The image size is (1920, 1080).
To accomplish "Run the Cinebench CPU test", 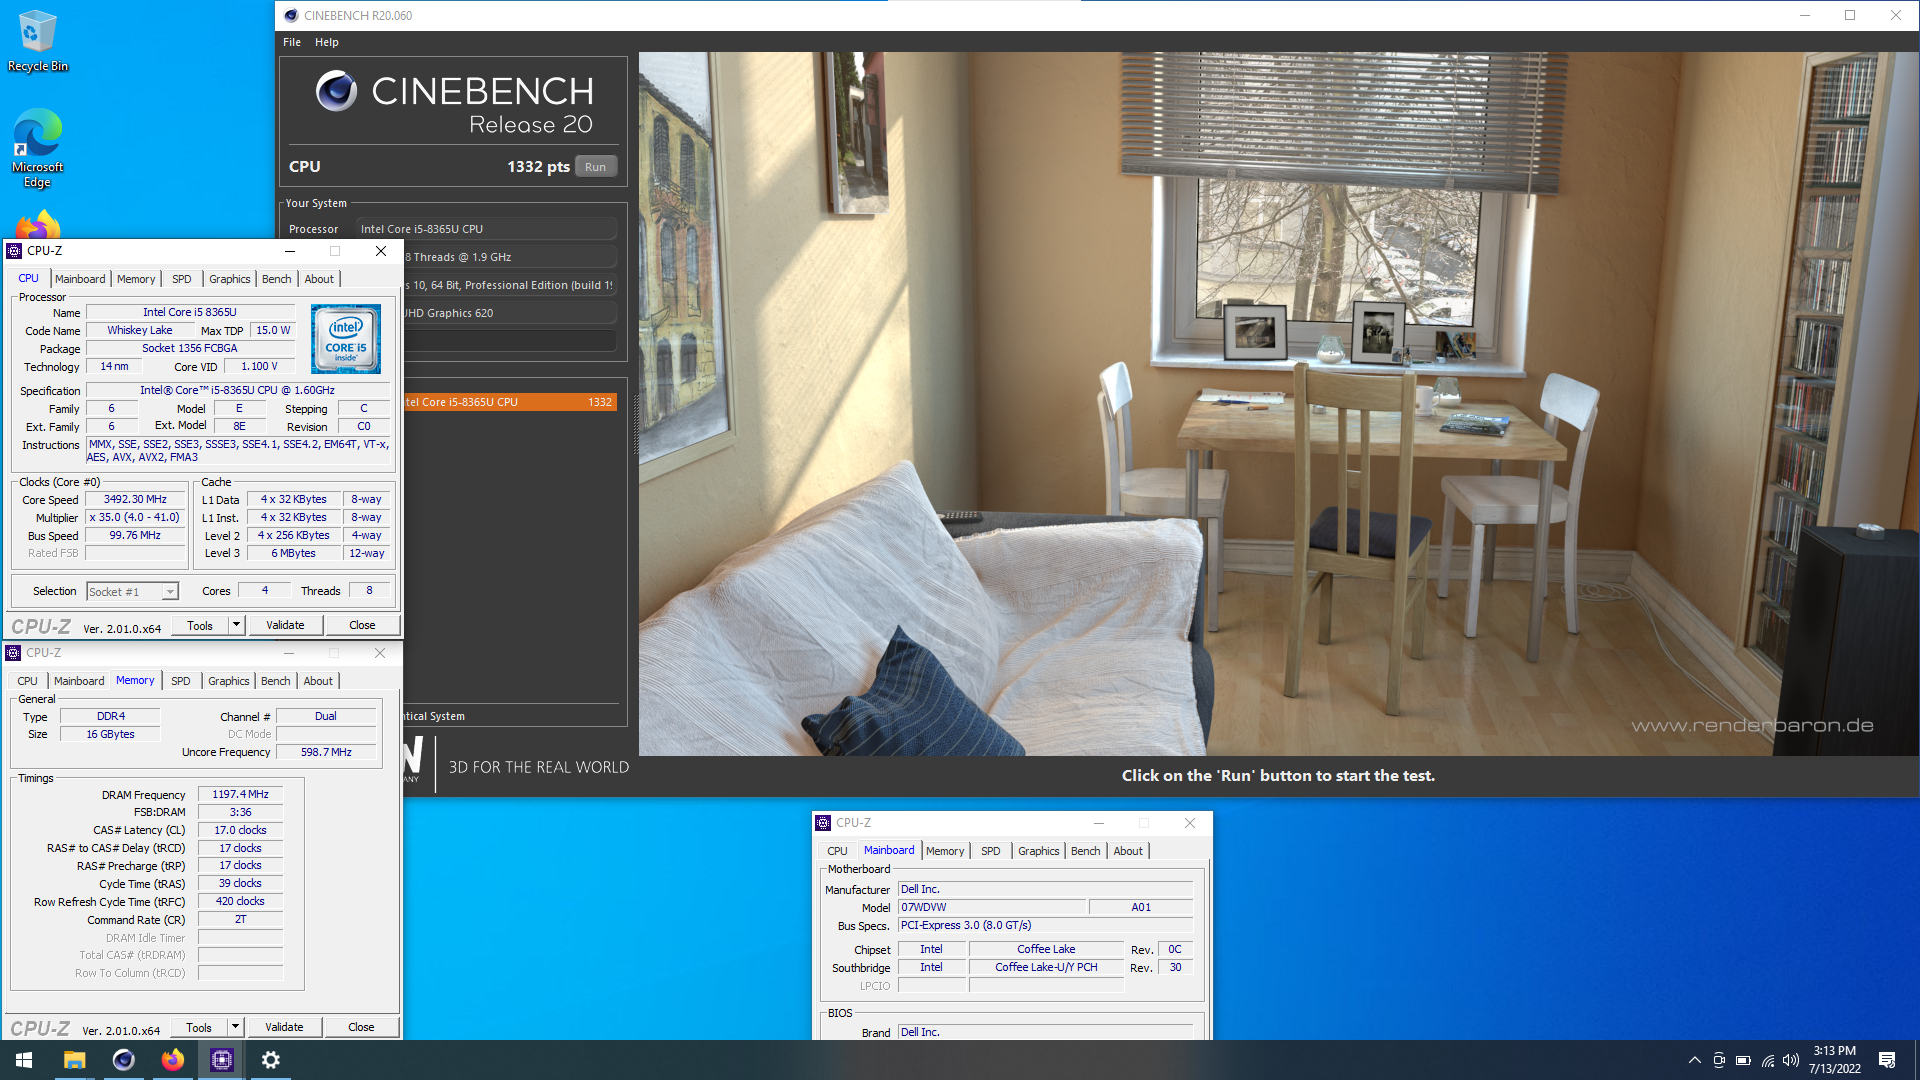I will point(596,167).
